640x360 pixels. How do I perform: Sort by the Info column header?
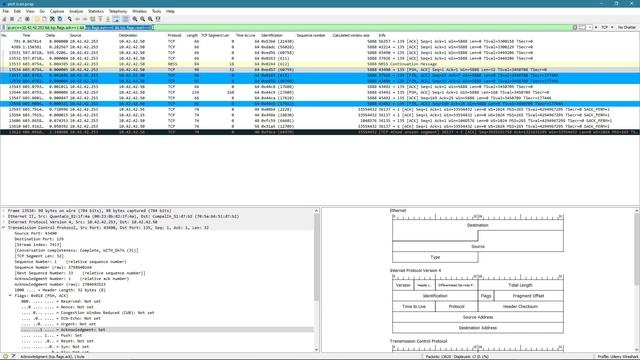pos(382,36)
